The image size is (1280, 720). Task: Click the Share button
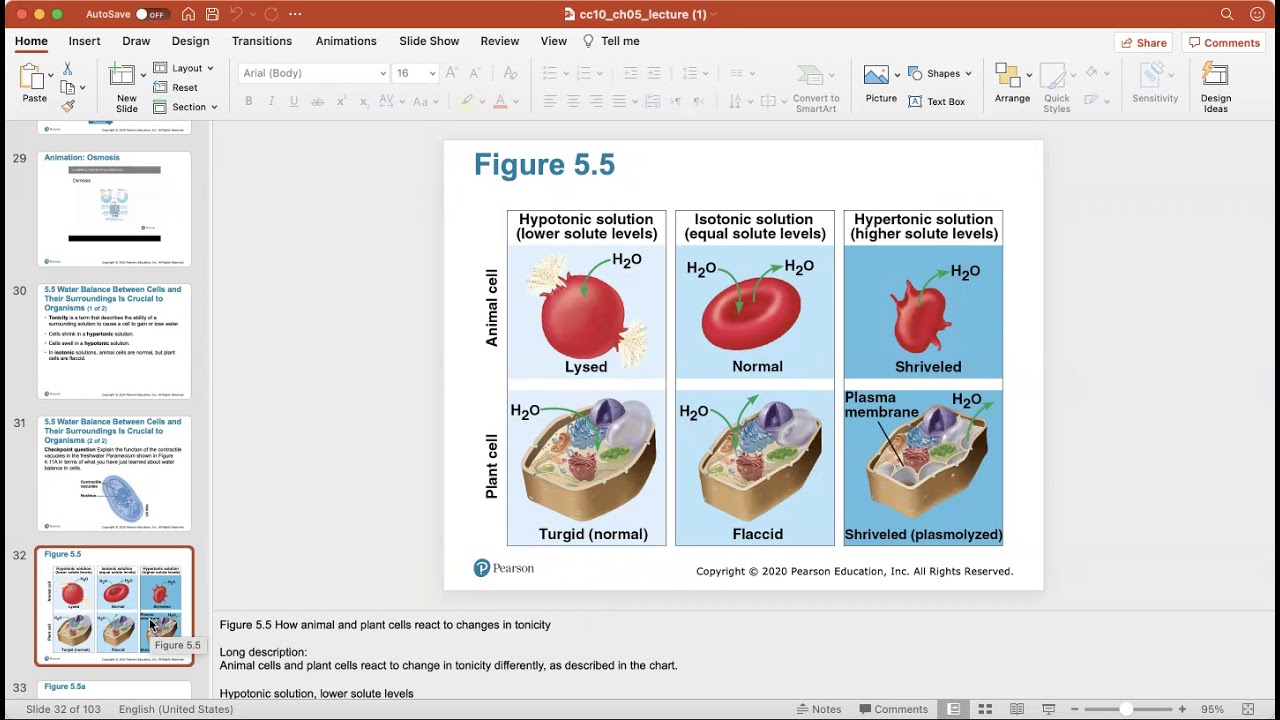(1143, 43)
